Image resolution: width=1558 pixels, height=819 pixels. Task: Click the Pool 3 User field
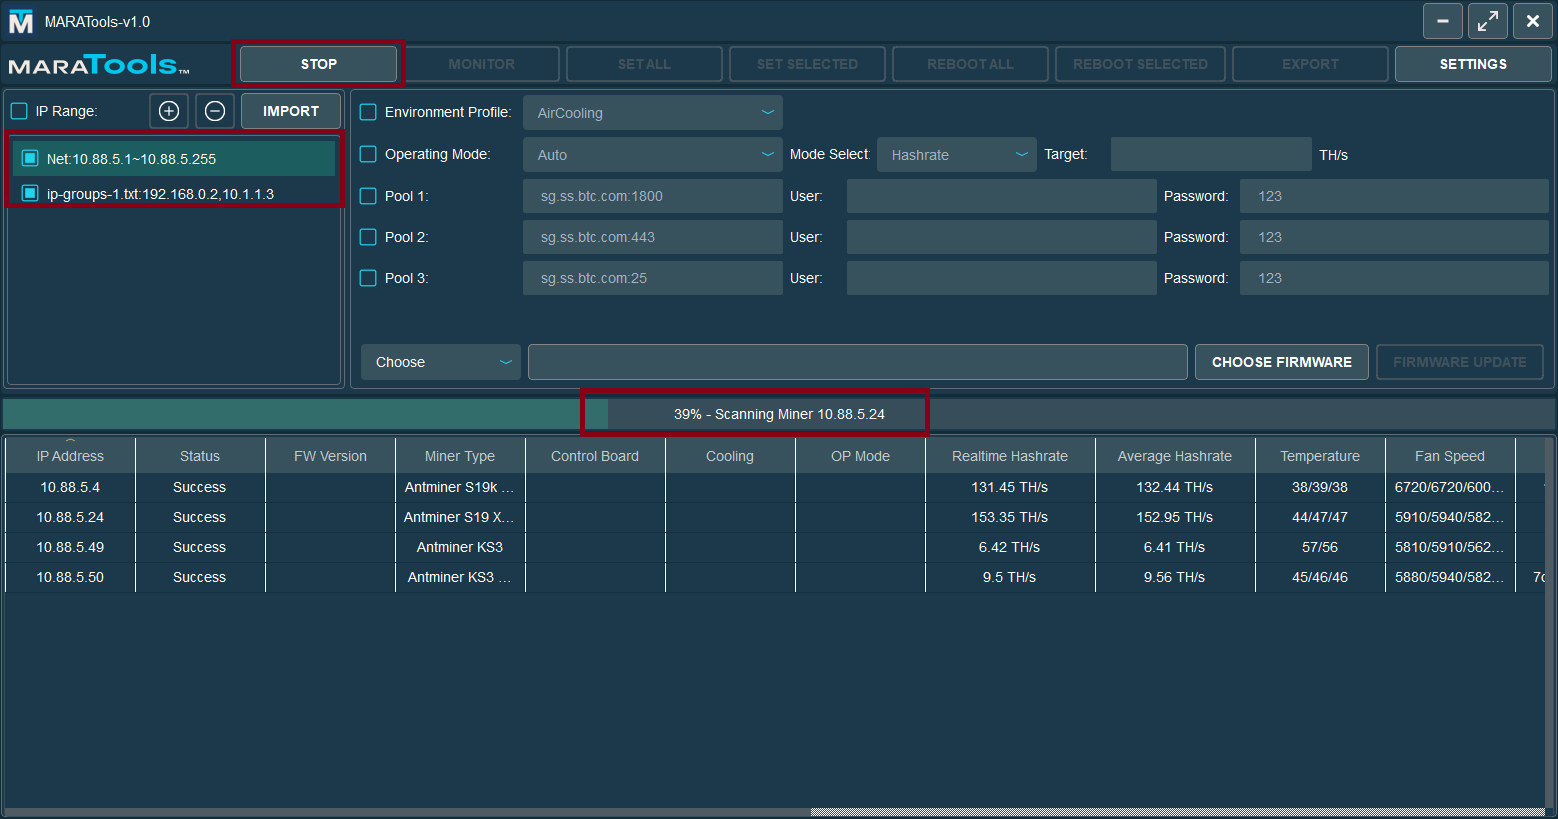click(x=1001, y=278)
